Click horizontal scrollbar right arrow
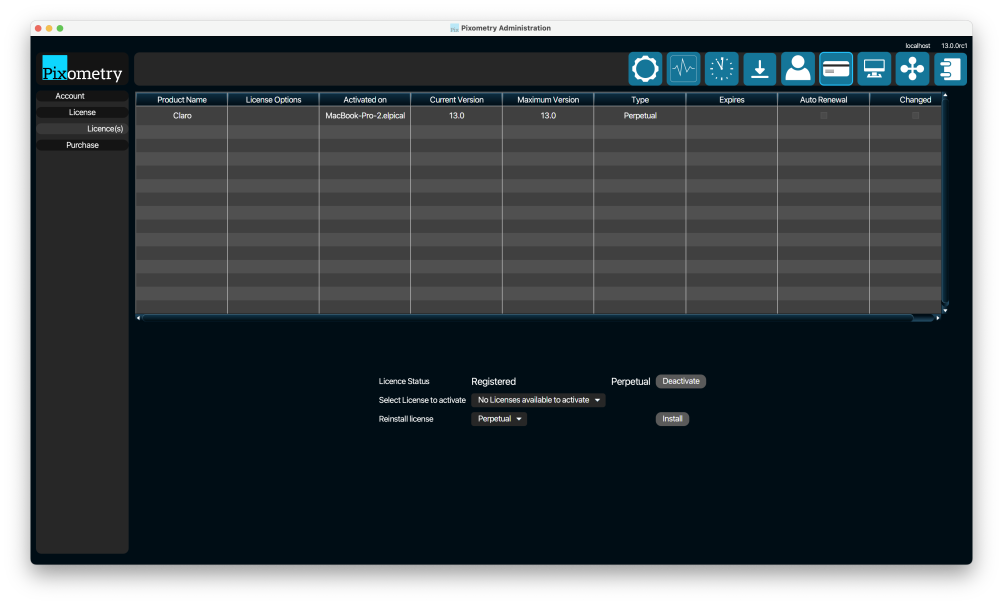The image size is (1003, 605). [938, 318]
